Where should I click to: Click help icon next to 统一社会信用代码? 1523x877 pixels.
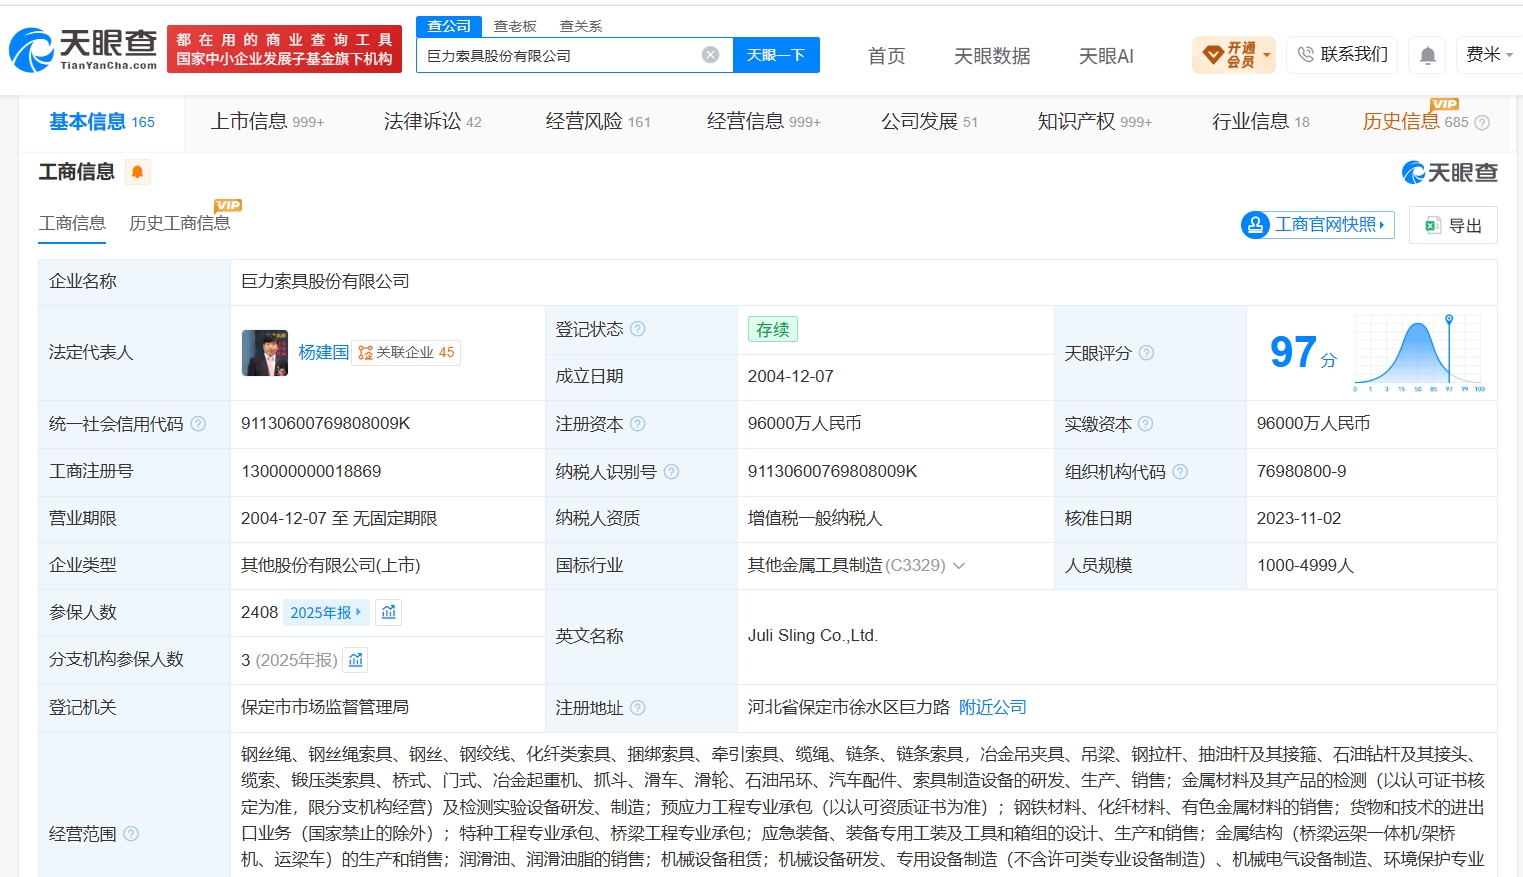tap(198, 424)
